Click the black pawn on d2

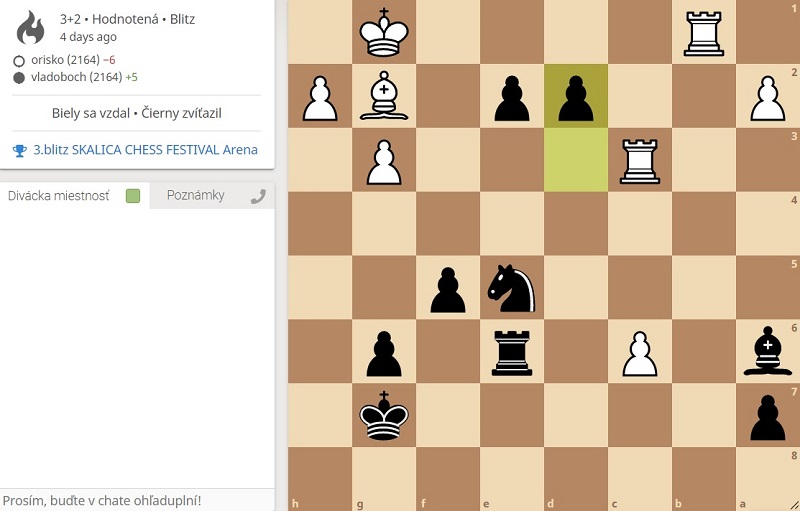click(x=576, y=96)
